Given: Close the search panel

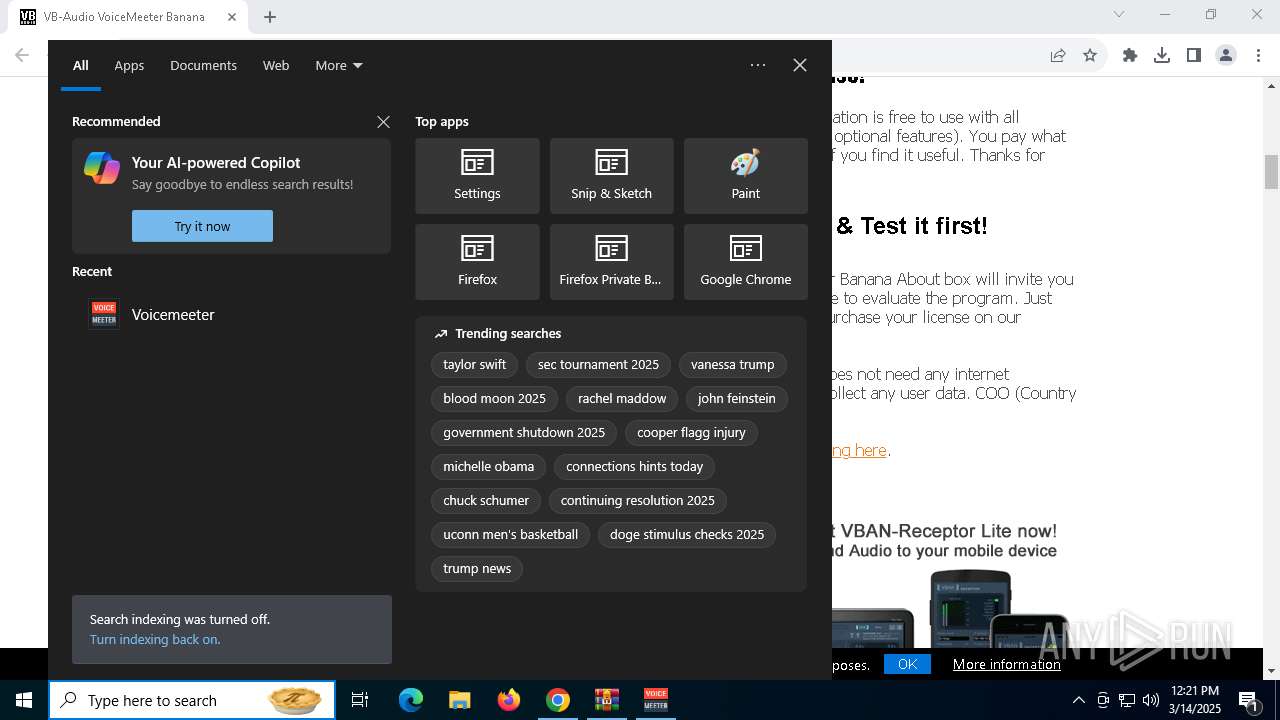Looking at the screenshot, I should (800, 65).
